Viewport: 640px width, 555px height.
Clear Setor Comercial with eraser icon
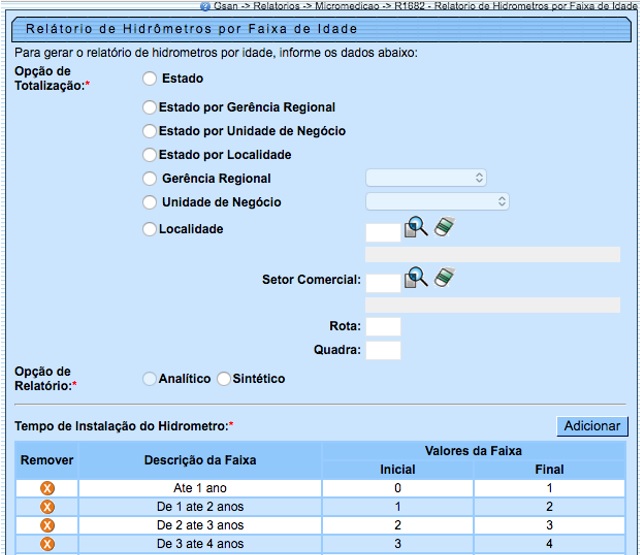(444, 277)
